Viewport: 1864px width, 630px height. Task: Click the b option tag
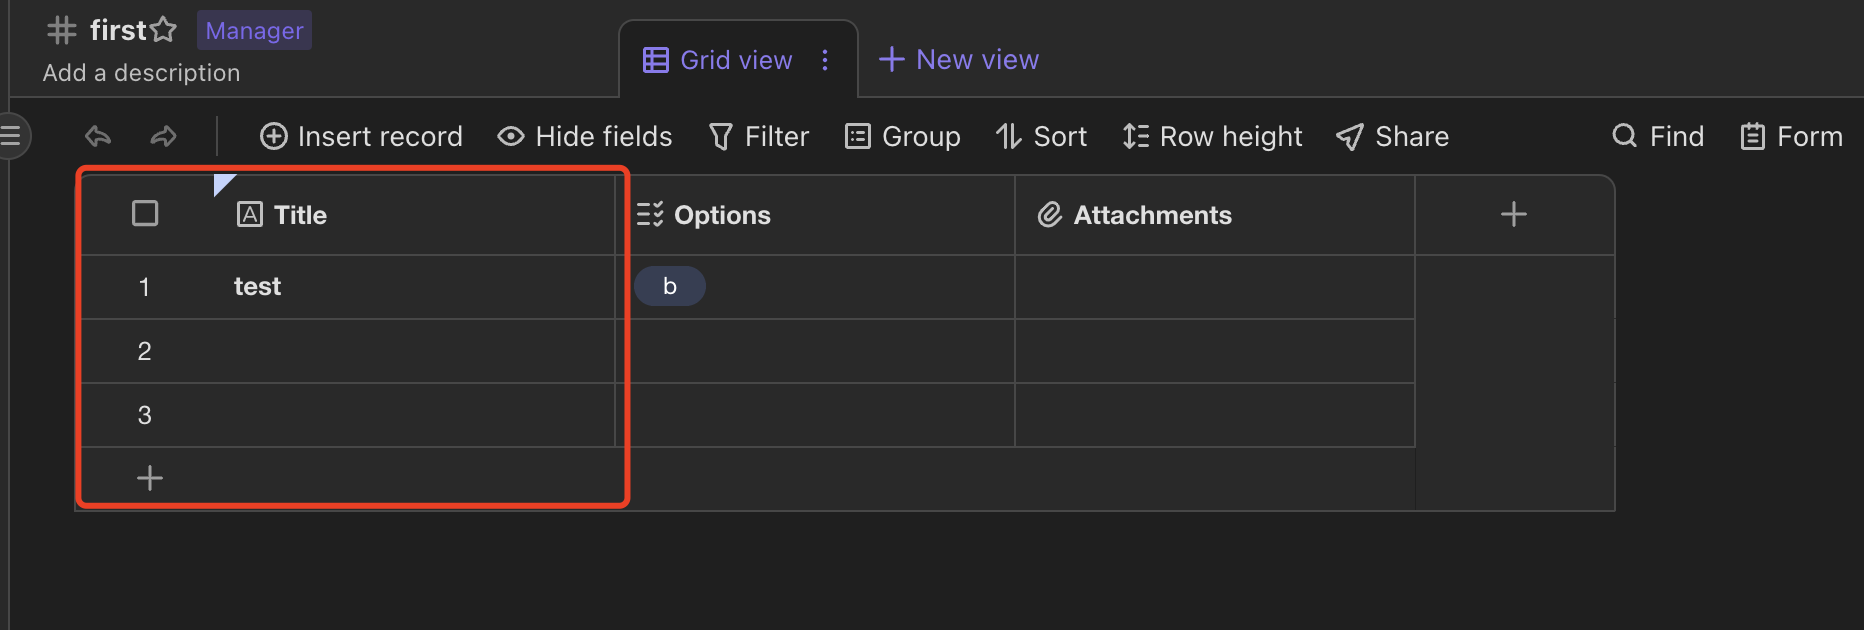670,286
